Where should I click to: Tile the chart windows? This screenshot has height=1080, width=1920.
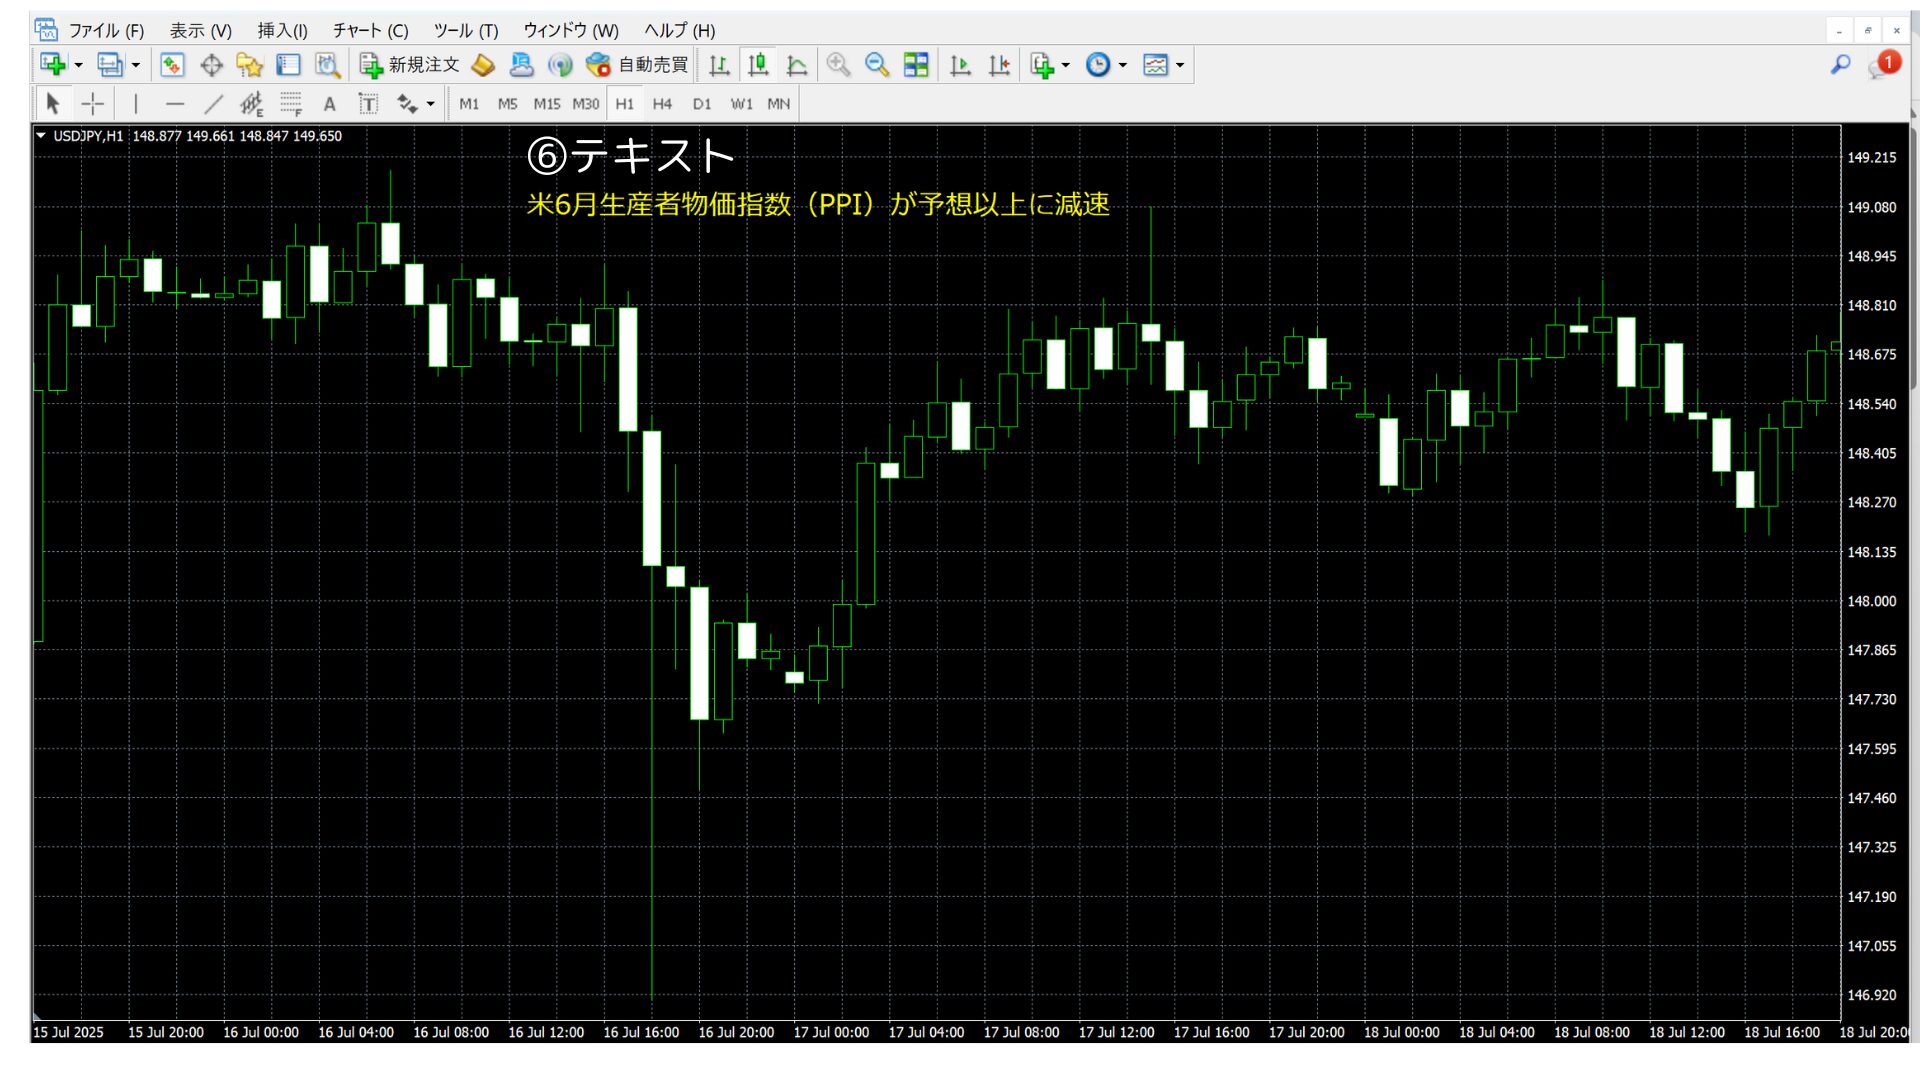click(x=915, y=65)
